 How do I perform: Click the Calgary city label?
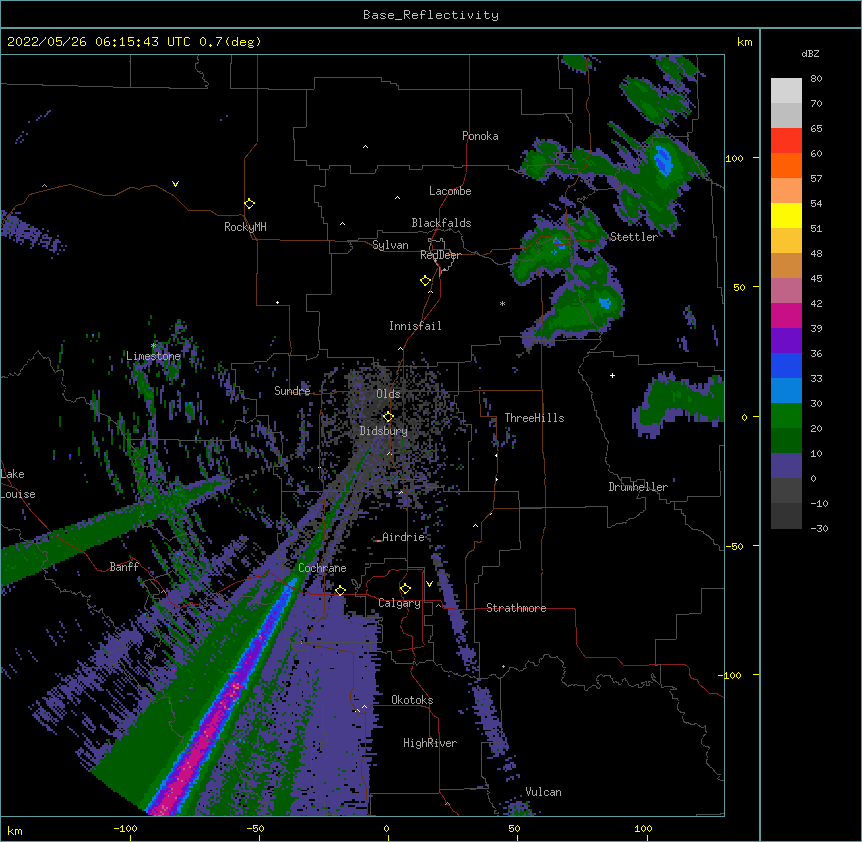pos(399,603)
